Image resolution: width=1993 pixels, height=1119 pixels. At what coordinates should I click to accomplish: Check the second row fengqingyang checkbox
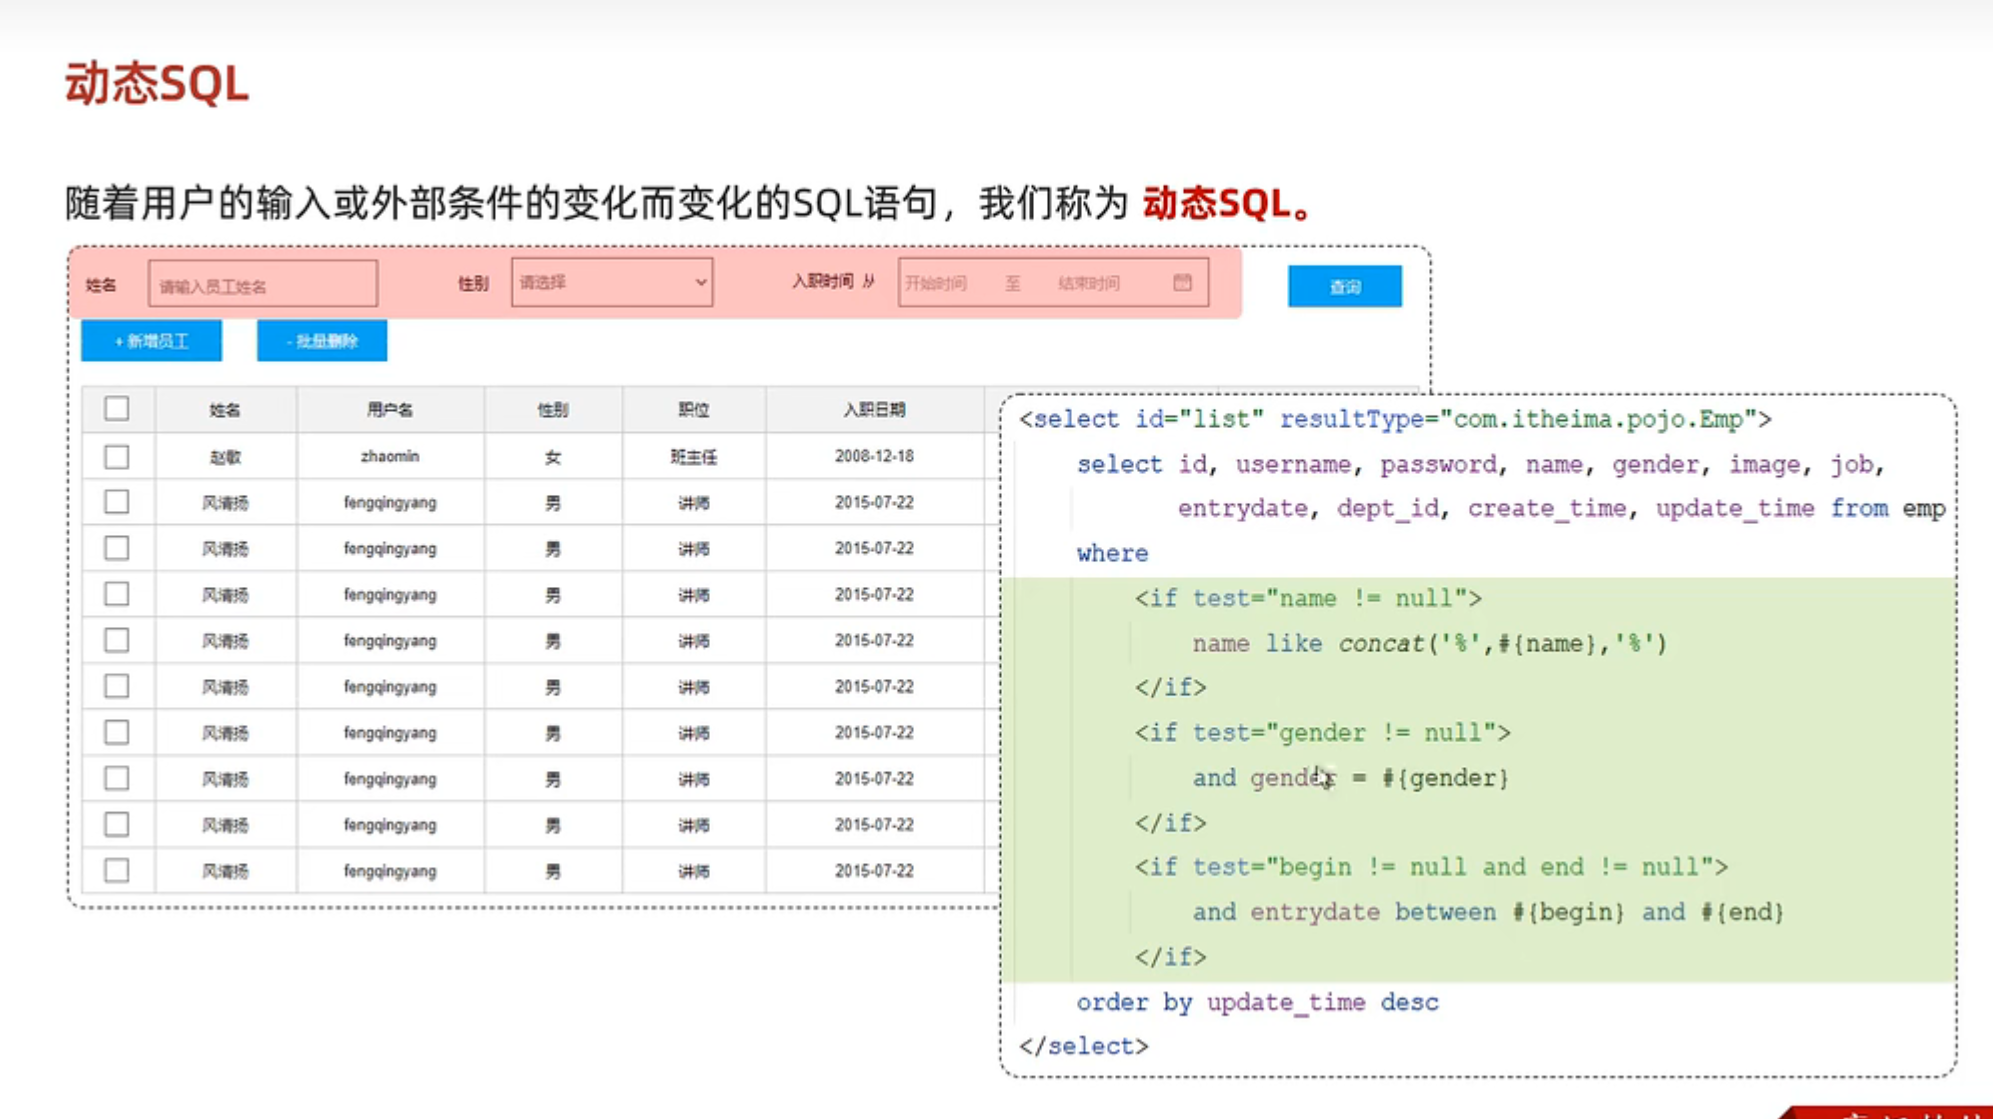(x=117, y=502)
